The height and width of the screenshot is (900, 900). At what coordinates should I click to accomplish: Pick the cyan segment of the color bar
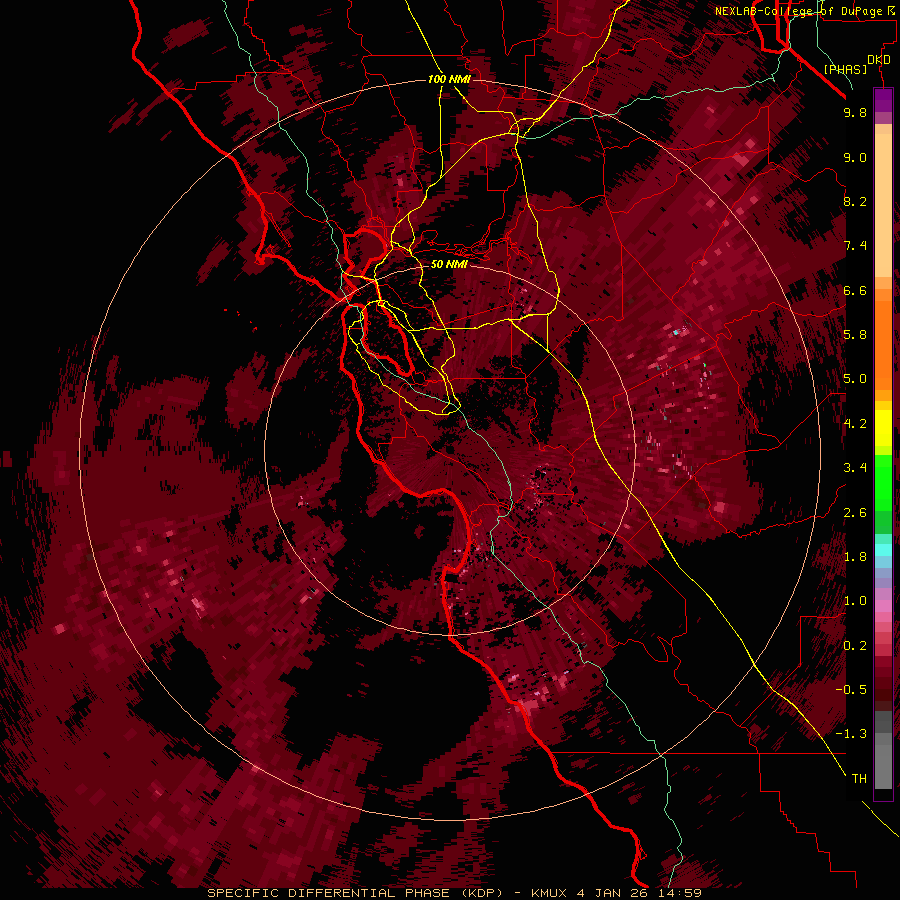pyautogui.click(x=883, y=550)
